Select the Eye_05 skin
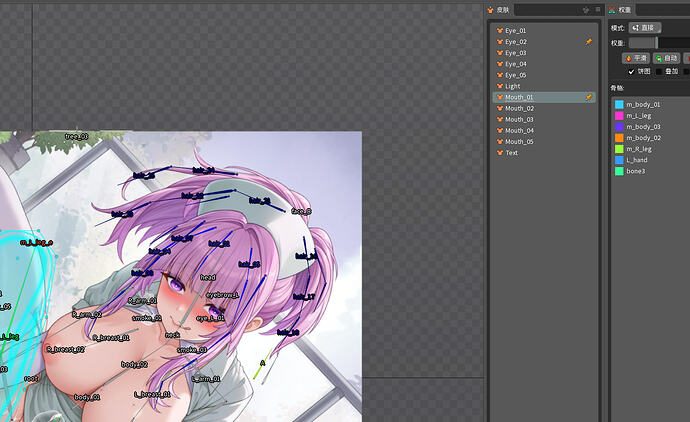This screenshot has width=690, height=422. (544, 75)
